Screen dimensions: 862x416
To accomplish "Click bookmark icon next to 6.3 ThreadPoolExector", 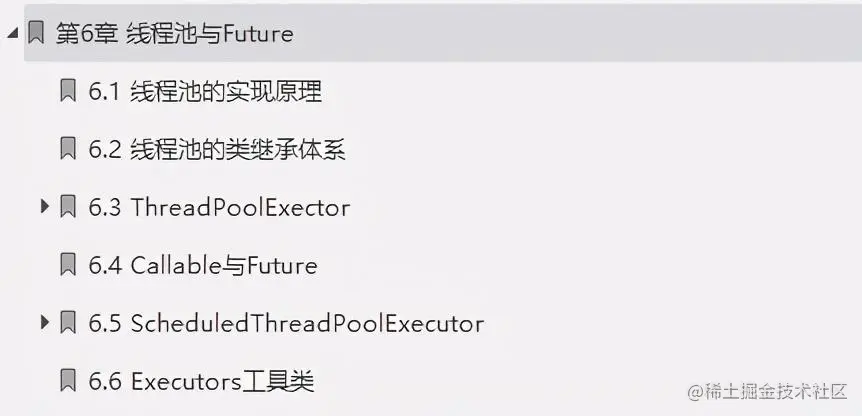I will (x=68, y=207).
